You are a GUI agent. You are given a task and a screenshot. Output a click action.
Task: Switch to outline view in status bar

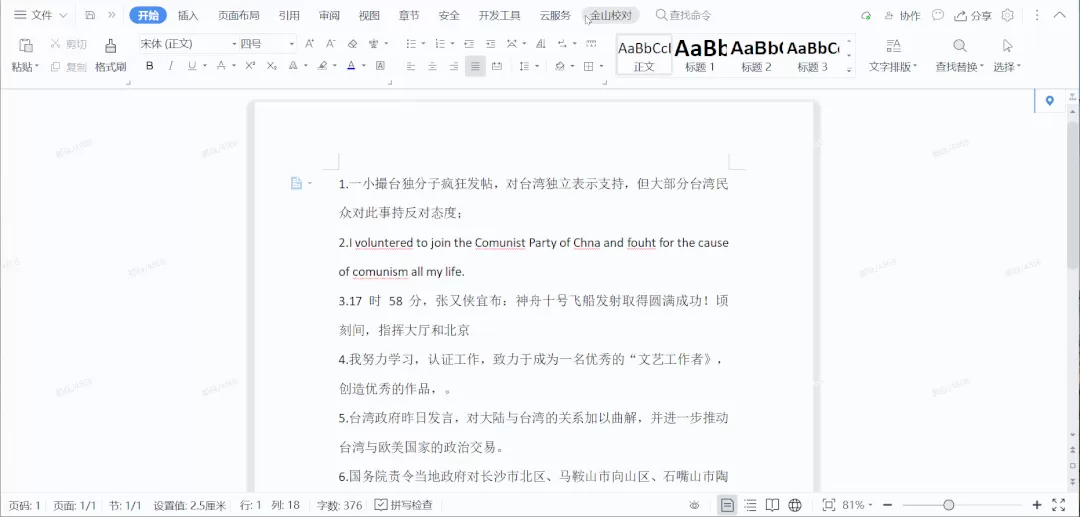coord(751,505)
